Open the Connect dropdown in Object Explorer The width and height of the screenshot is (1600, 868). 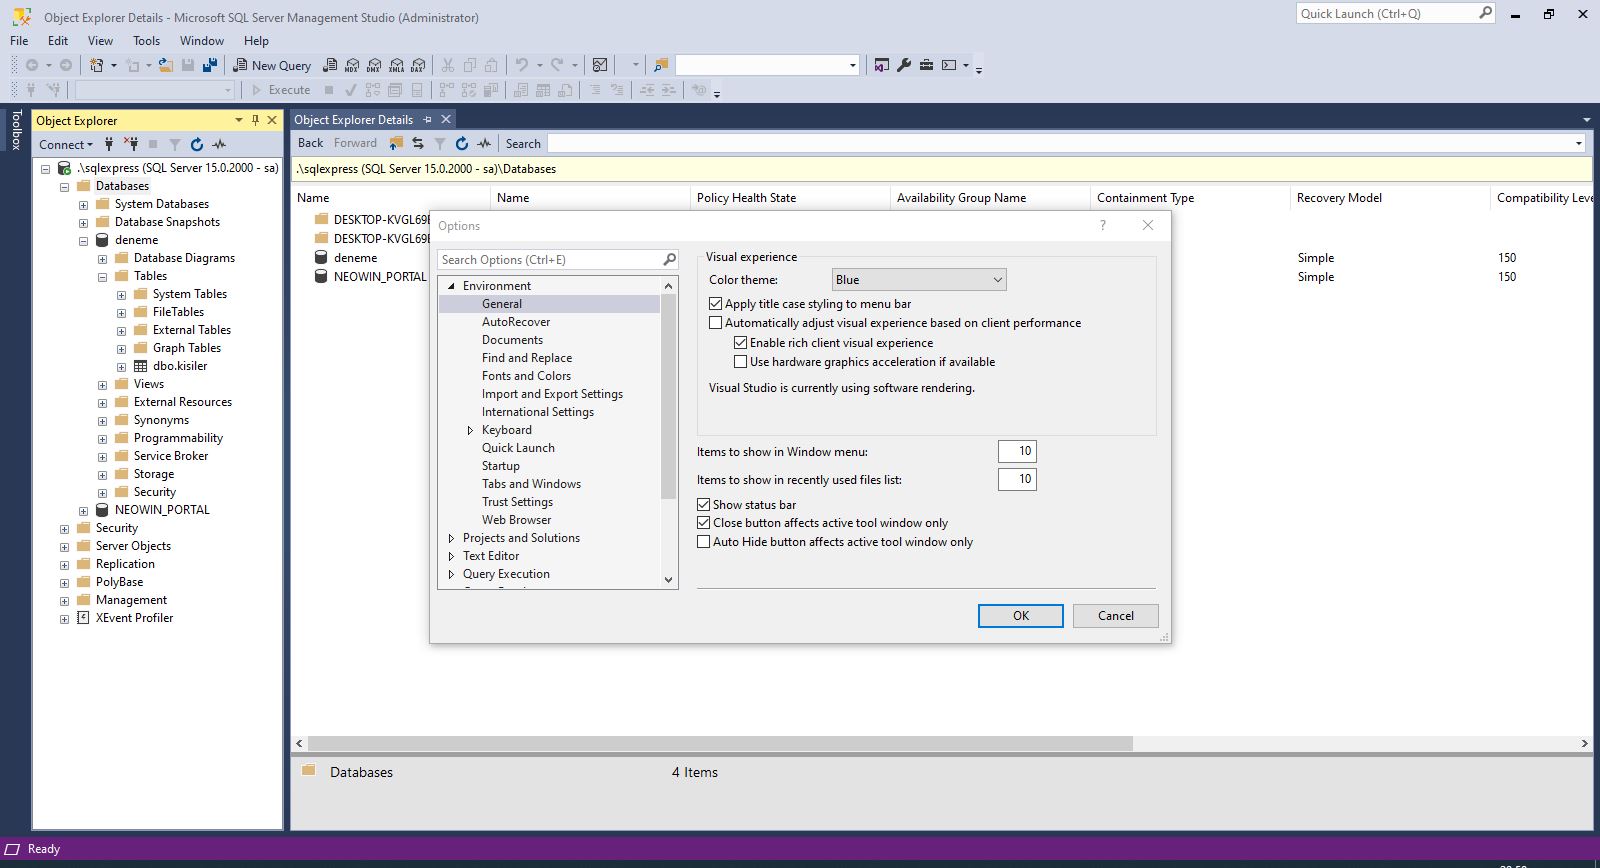[x=66, y=144]
